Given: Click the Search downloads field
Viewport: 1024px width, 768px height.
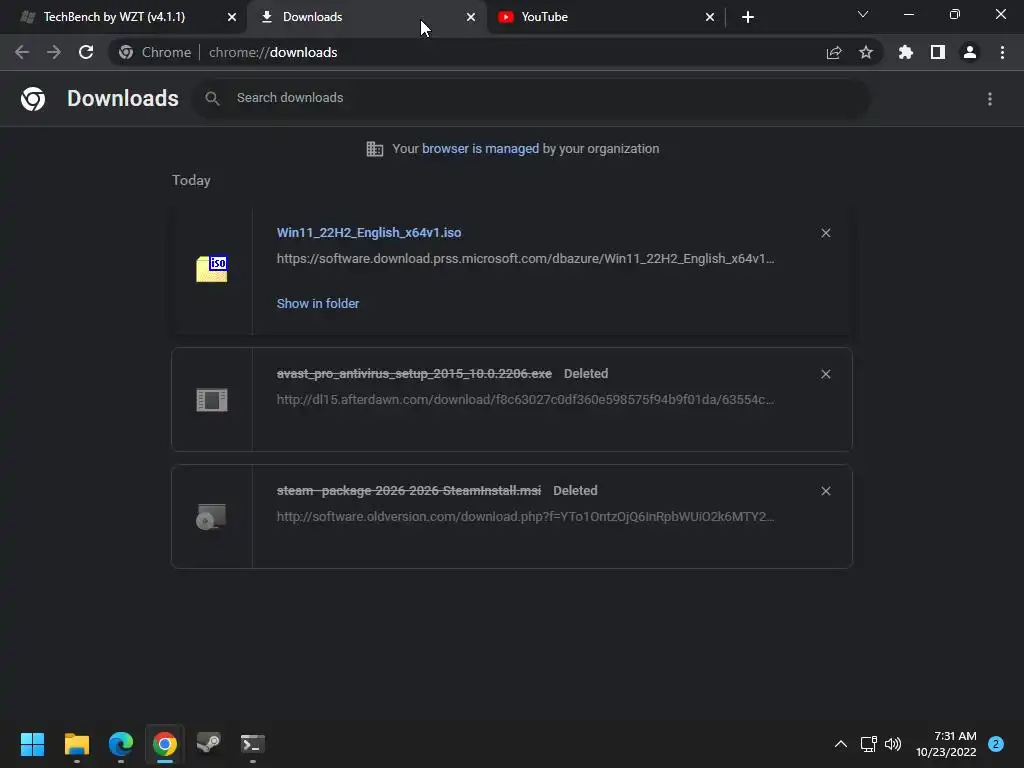Looking at the screenshot, I should click(532, 98).
